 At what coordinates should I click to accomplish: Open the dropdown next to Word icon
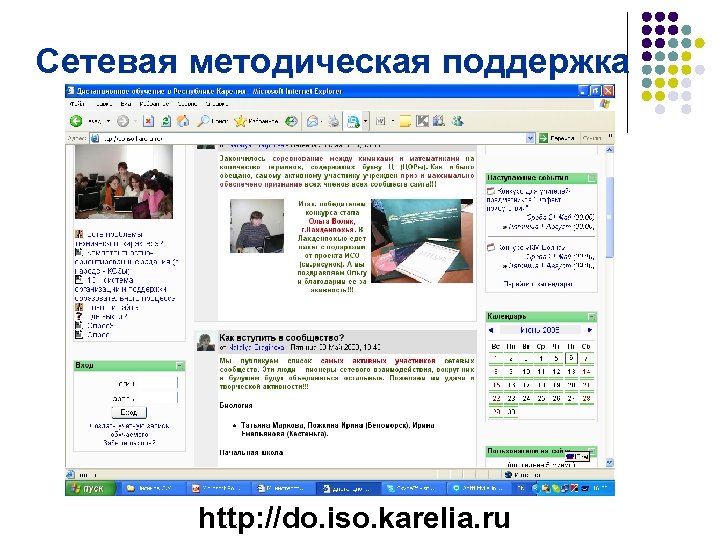coord(393,121)
